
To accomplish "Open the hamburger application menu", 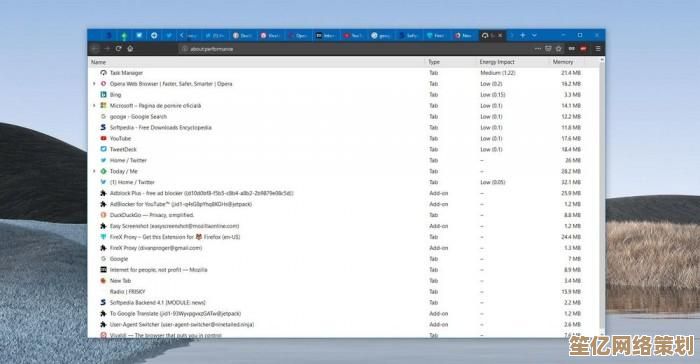I will (x=597, y=48).
